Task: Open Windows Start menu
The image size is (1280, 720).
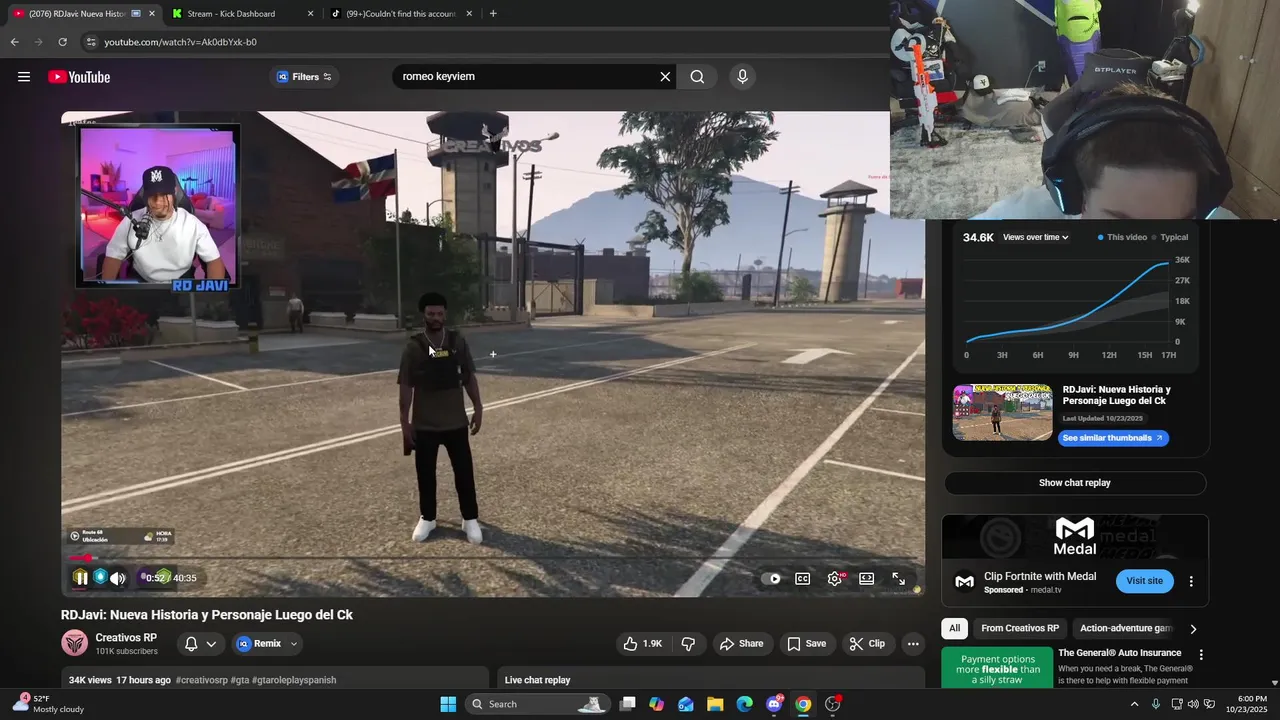Action: [448, 704]
